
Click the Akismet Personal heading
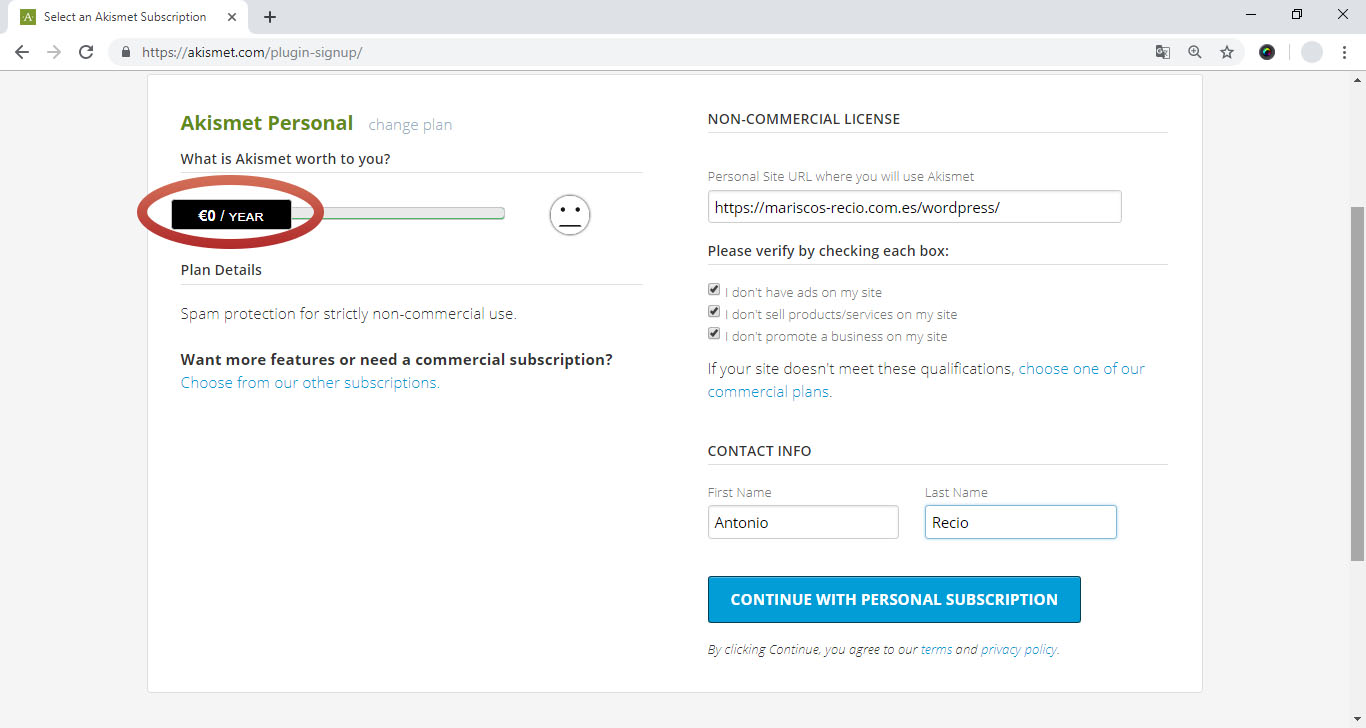267,123
